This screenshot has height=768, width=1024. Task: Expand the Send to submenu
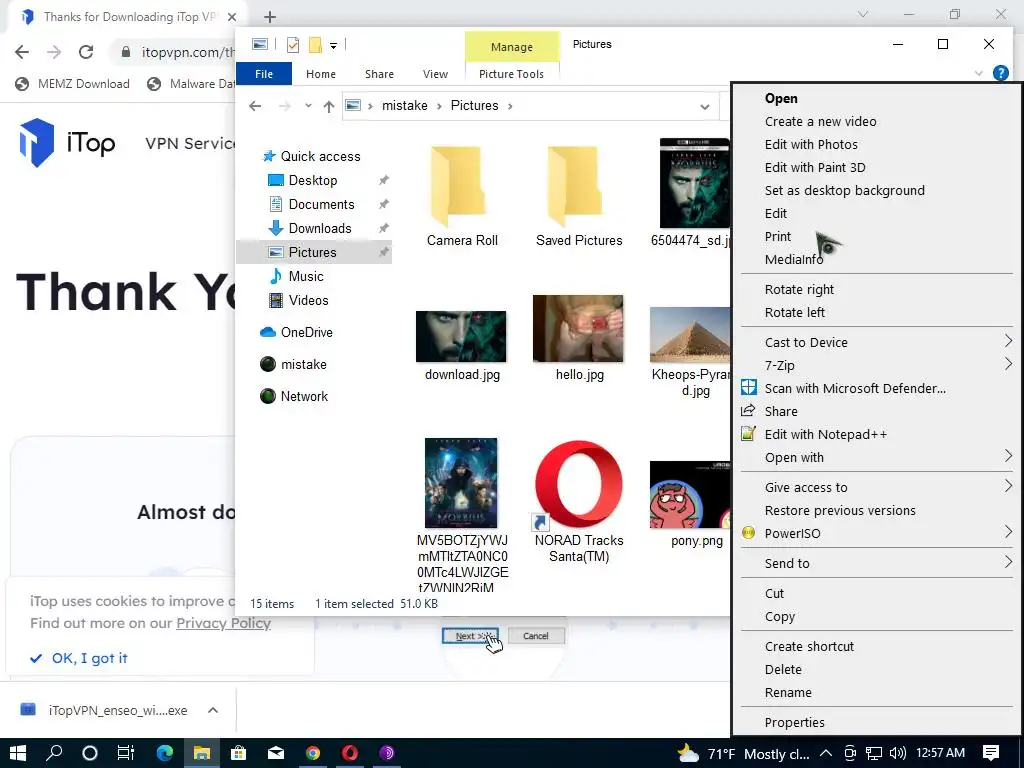click(x=876, y=563)
